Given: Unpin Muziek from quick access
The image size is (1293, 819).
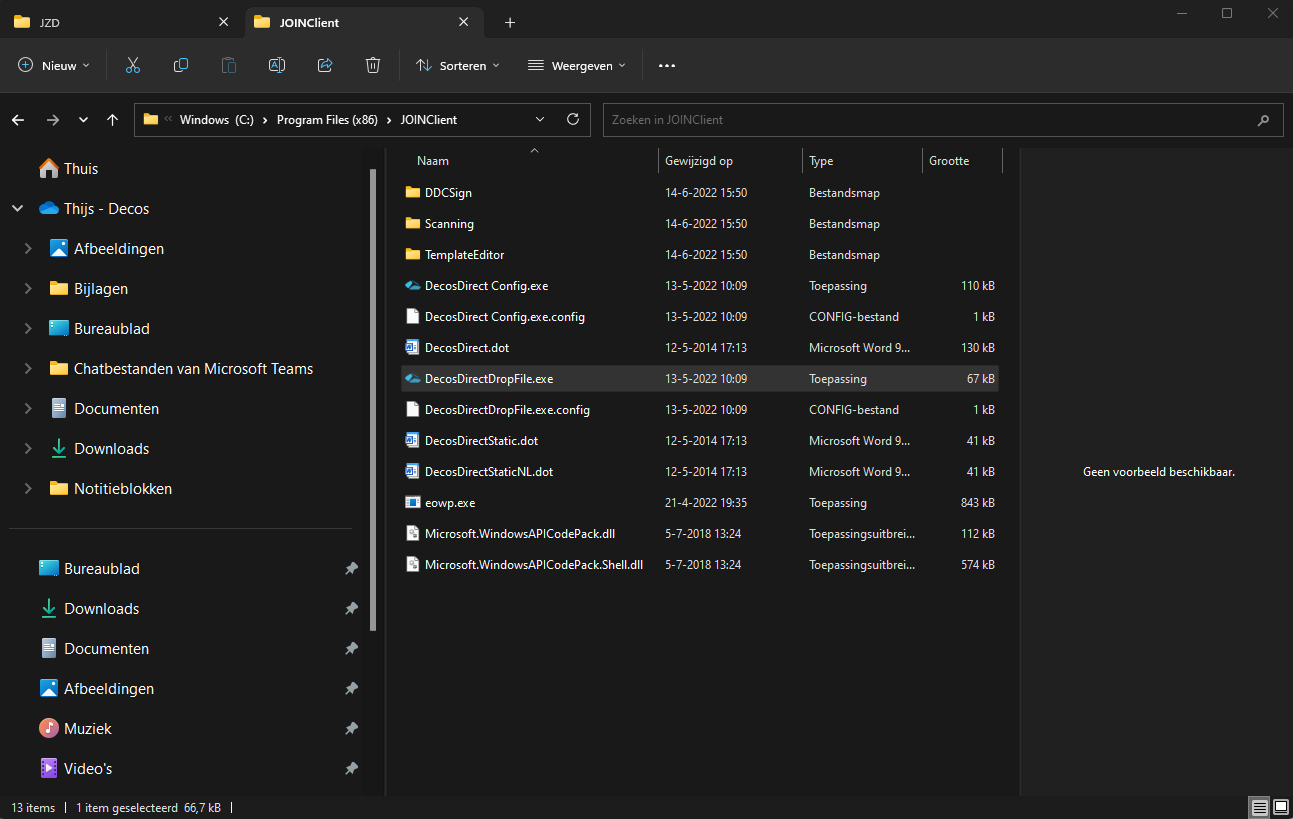Looking at the screenshot, I should (x=351, y=729).
